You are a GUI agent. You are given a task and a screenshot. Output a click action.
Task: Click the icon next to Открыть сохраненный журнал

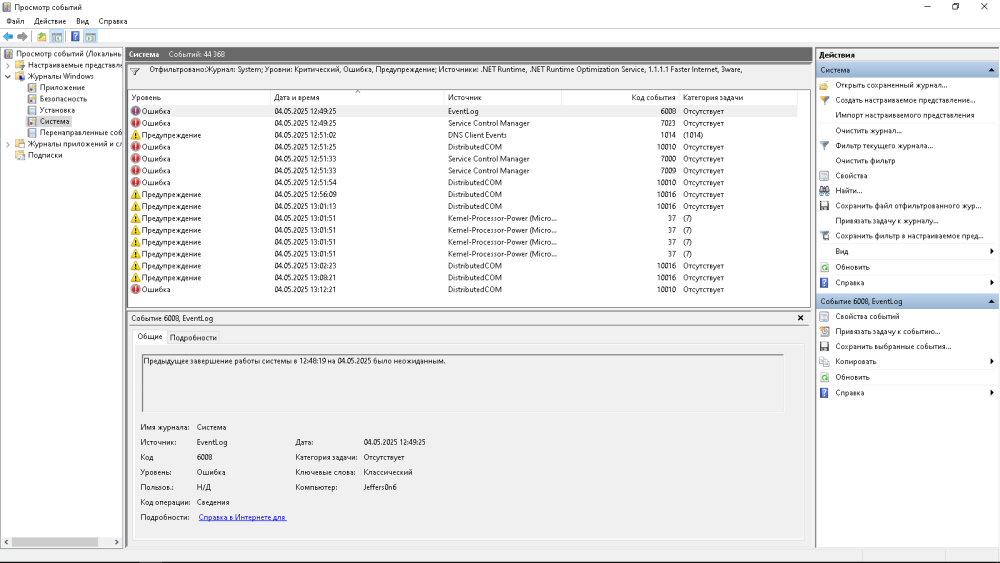[824, 85]
